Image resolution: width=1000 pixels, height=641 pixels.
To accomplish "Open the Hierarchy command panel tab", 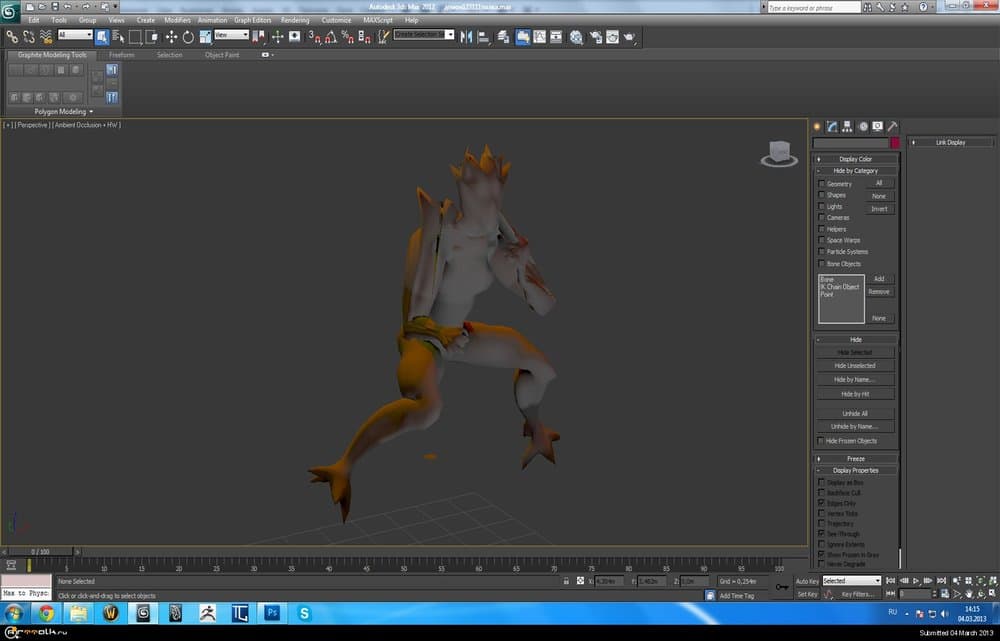I will (x=846, y=127).
